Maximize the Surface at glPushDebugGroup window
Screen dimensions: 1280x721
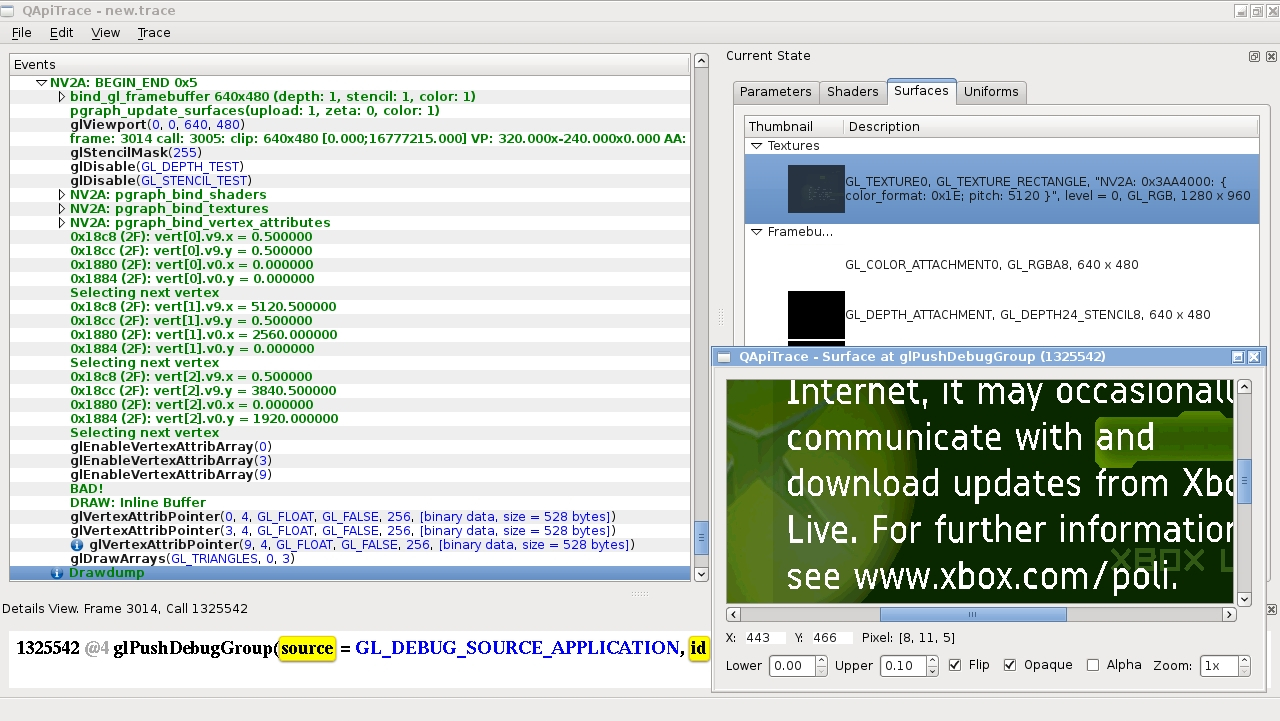click(x=1238, y=357)
